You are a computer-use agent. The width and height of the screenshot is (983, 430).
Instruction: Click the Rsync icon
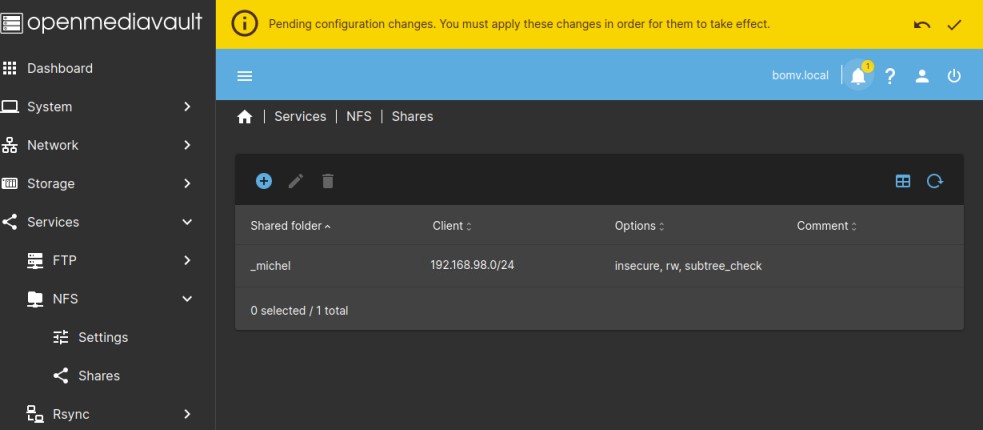pyautogui.click(x=35, y=414)
